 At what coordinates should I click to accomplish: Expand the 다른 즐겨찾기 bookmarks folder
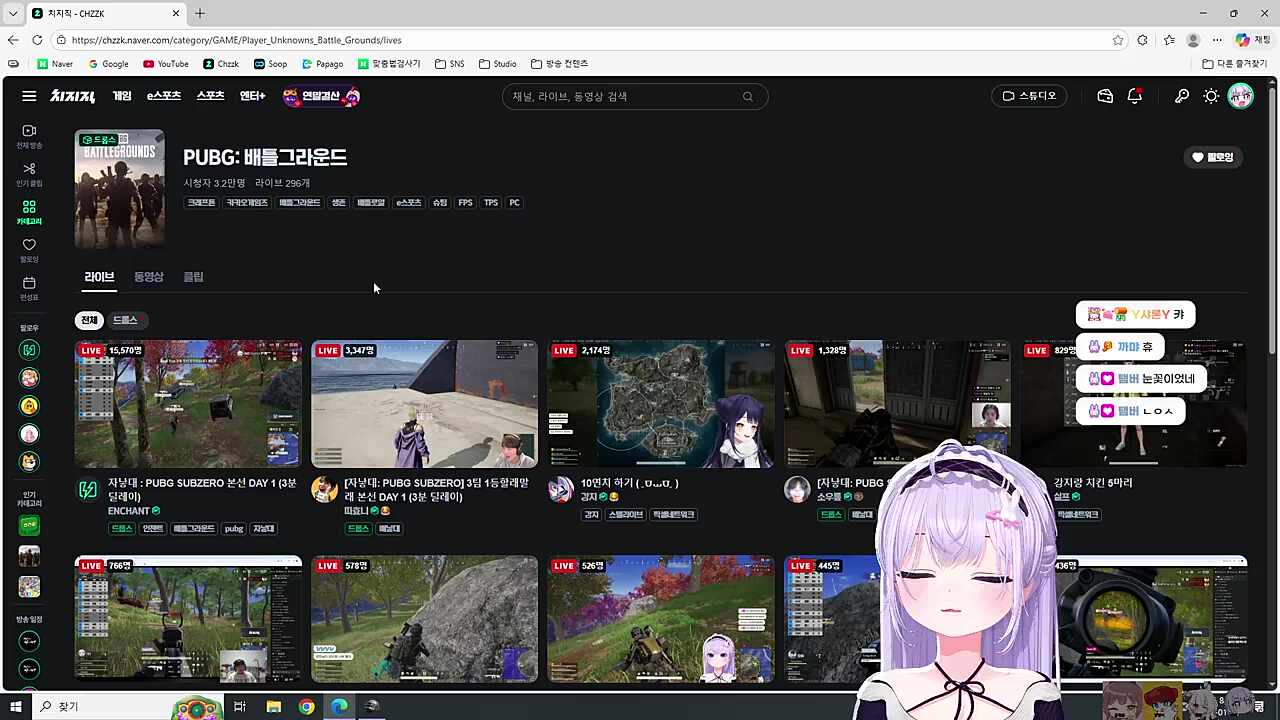tap(1235, 64)
